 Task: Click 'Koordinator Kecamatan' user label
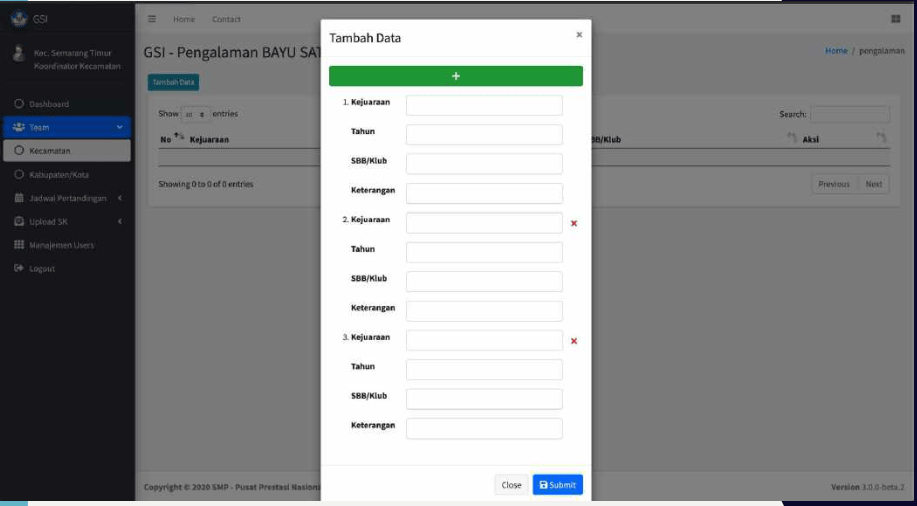tap(77, 66)
